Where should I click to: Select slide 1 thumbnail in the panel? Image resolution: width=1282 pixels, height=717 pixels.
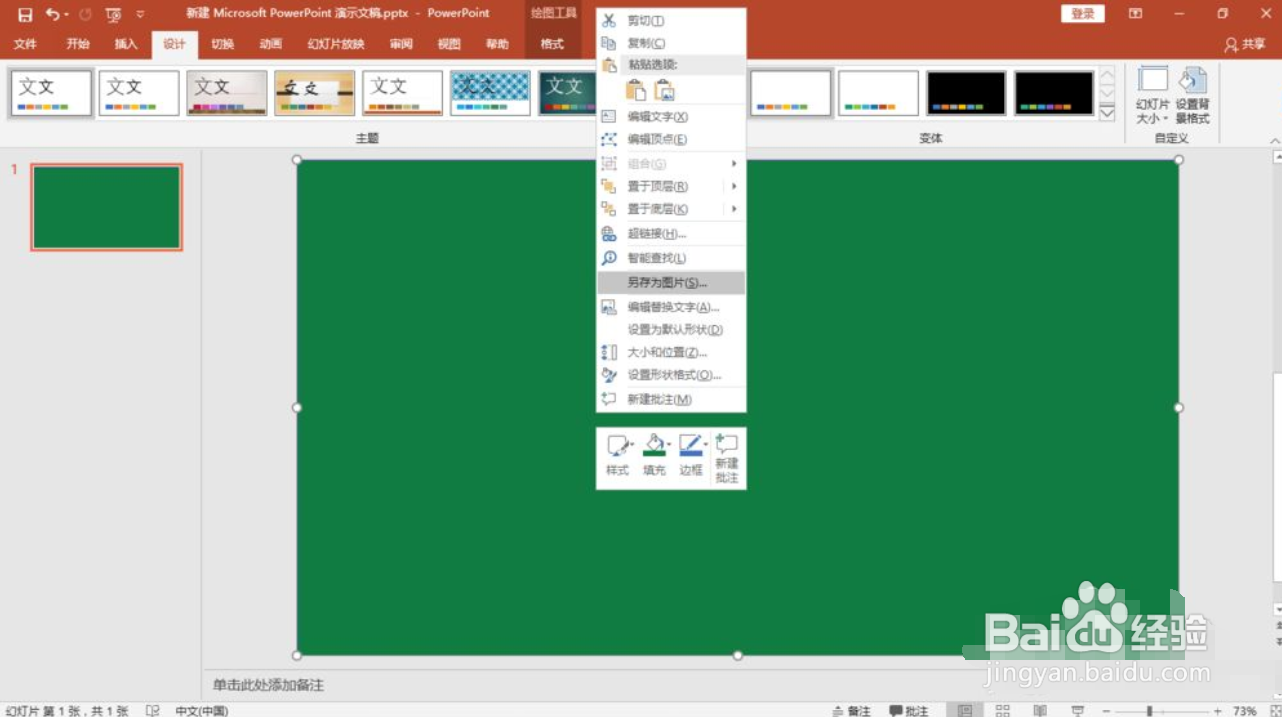(107, 207)
